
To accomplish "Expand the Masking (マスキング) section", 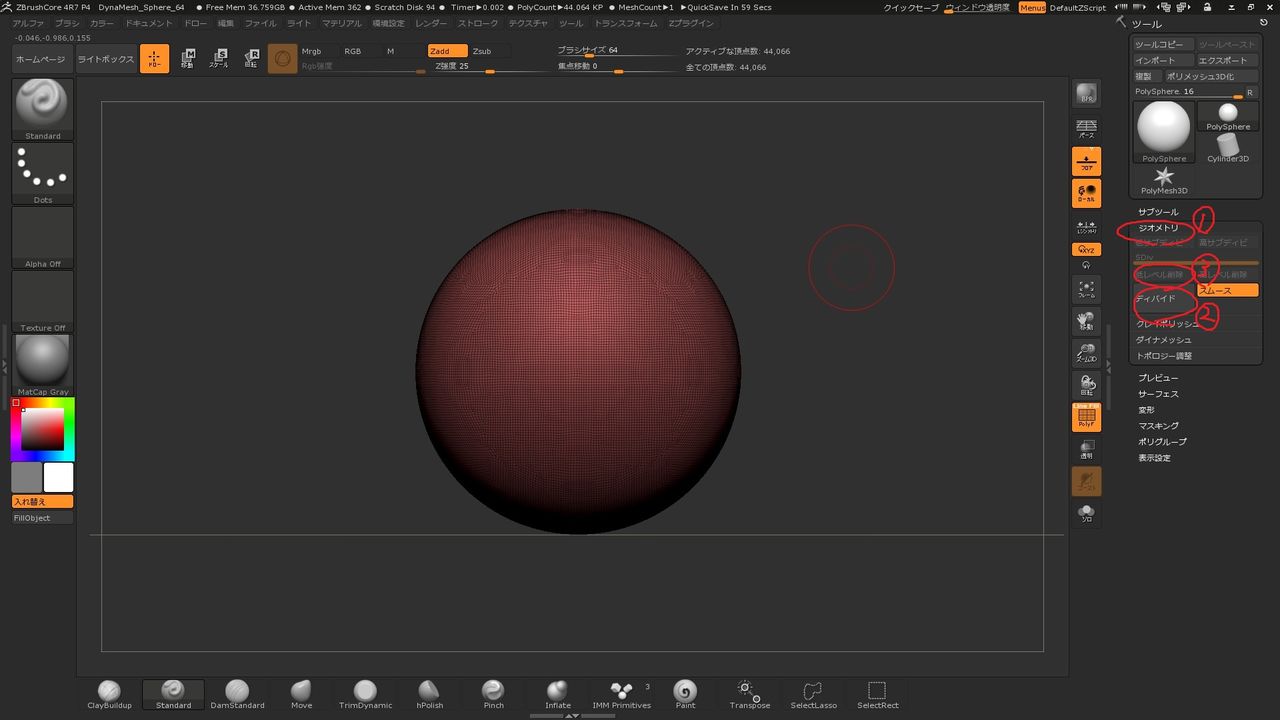I will pos(1158,426).
